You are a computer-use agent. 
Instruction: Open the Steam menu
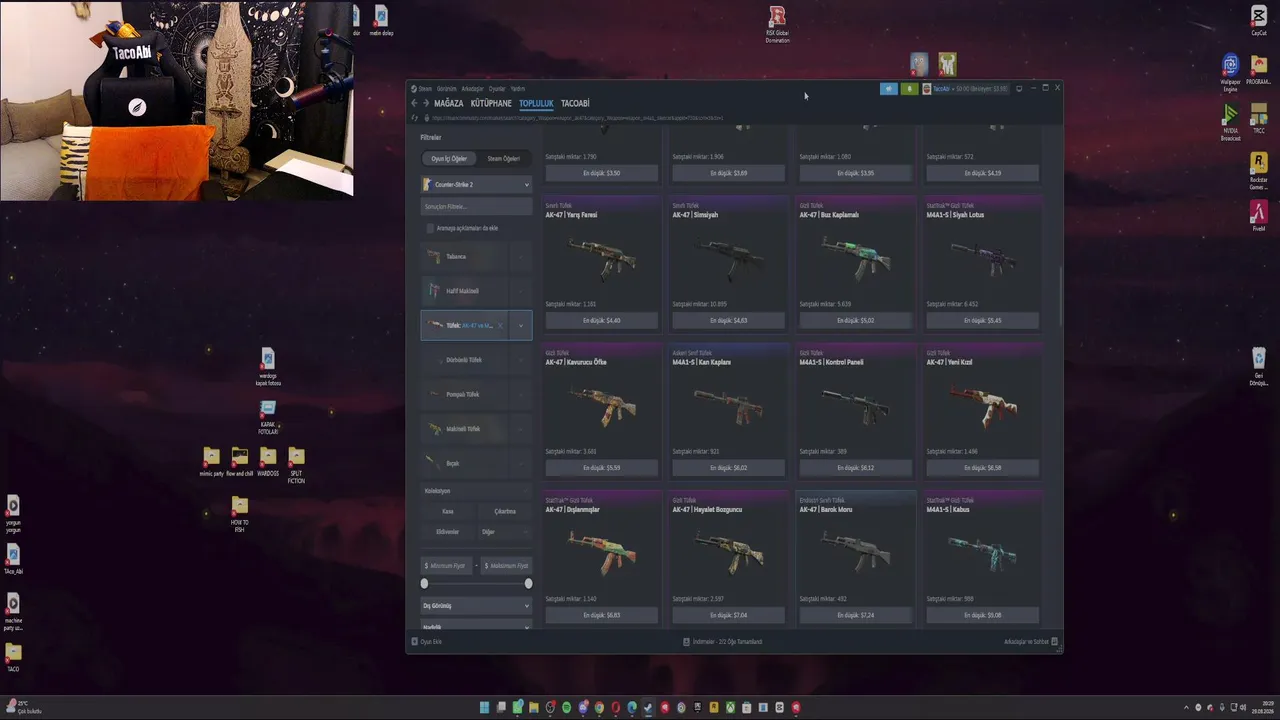[425, 89]
